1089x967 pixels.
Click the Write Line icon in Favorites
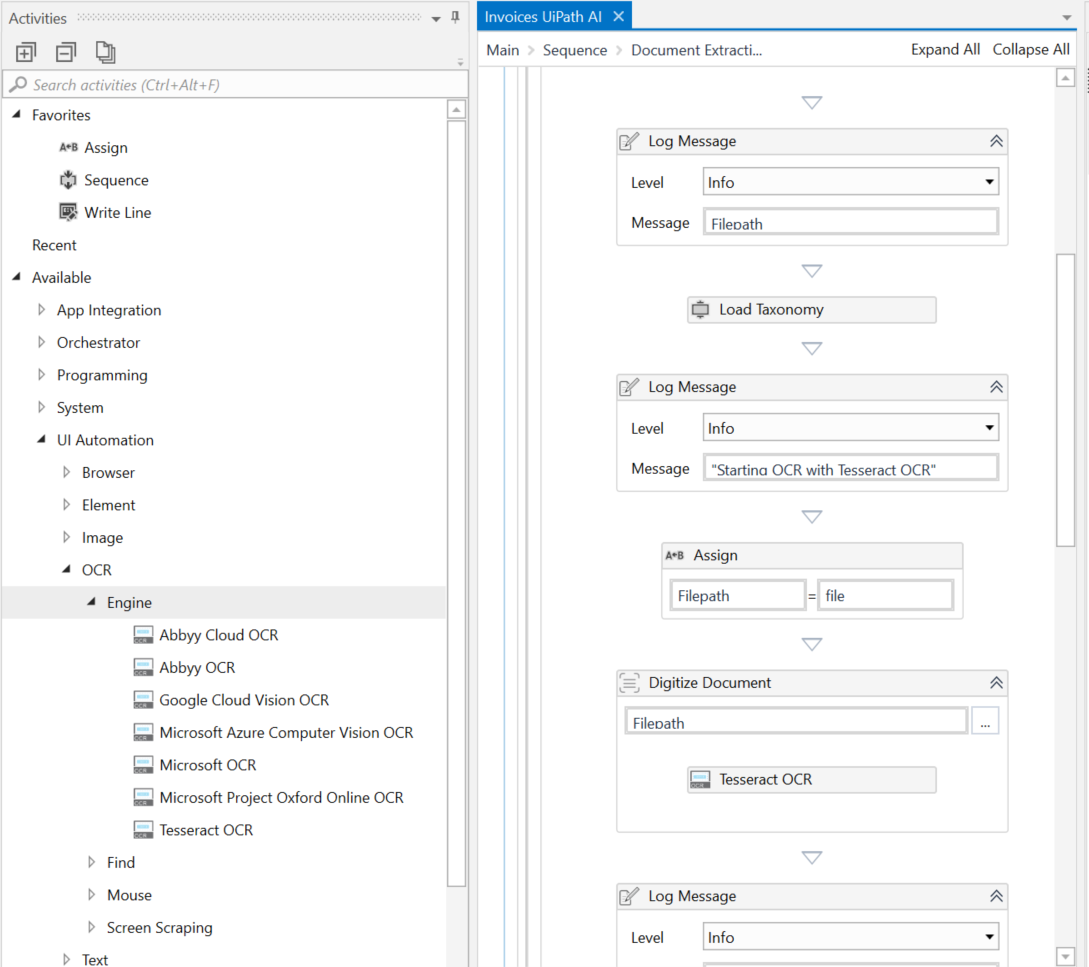[68, 212]
